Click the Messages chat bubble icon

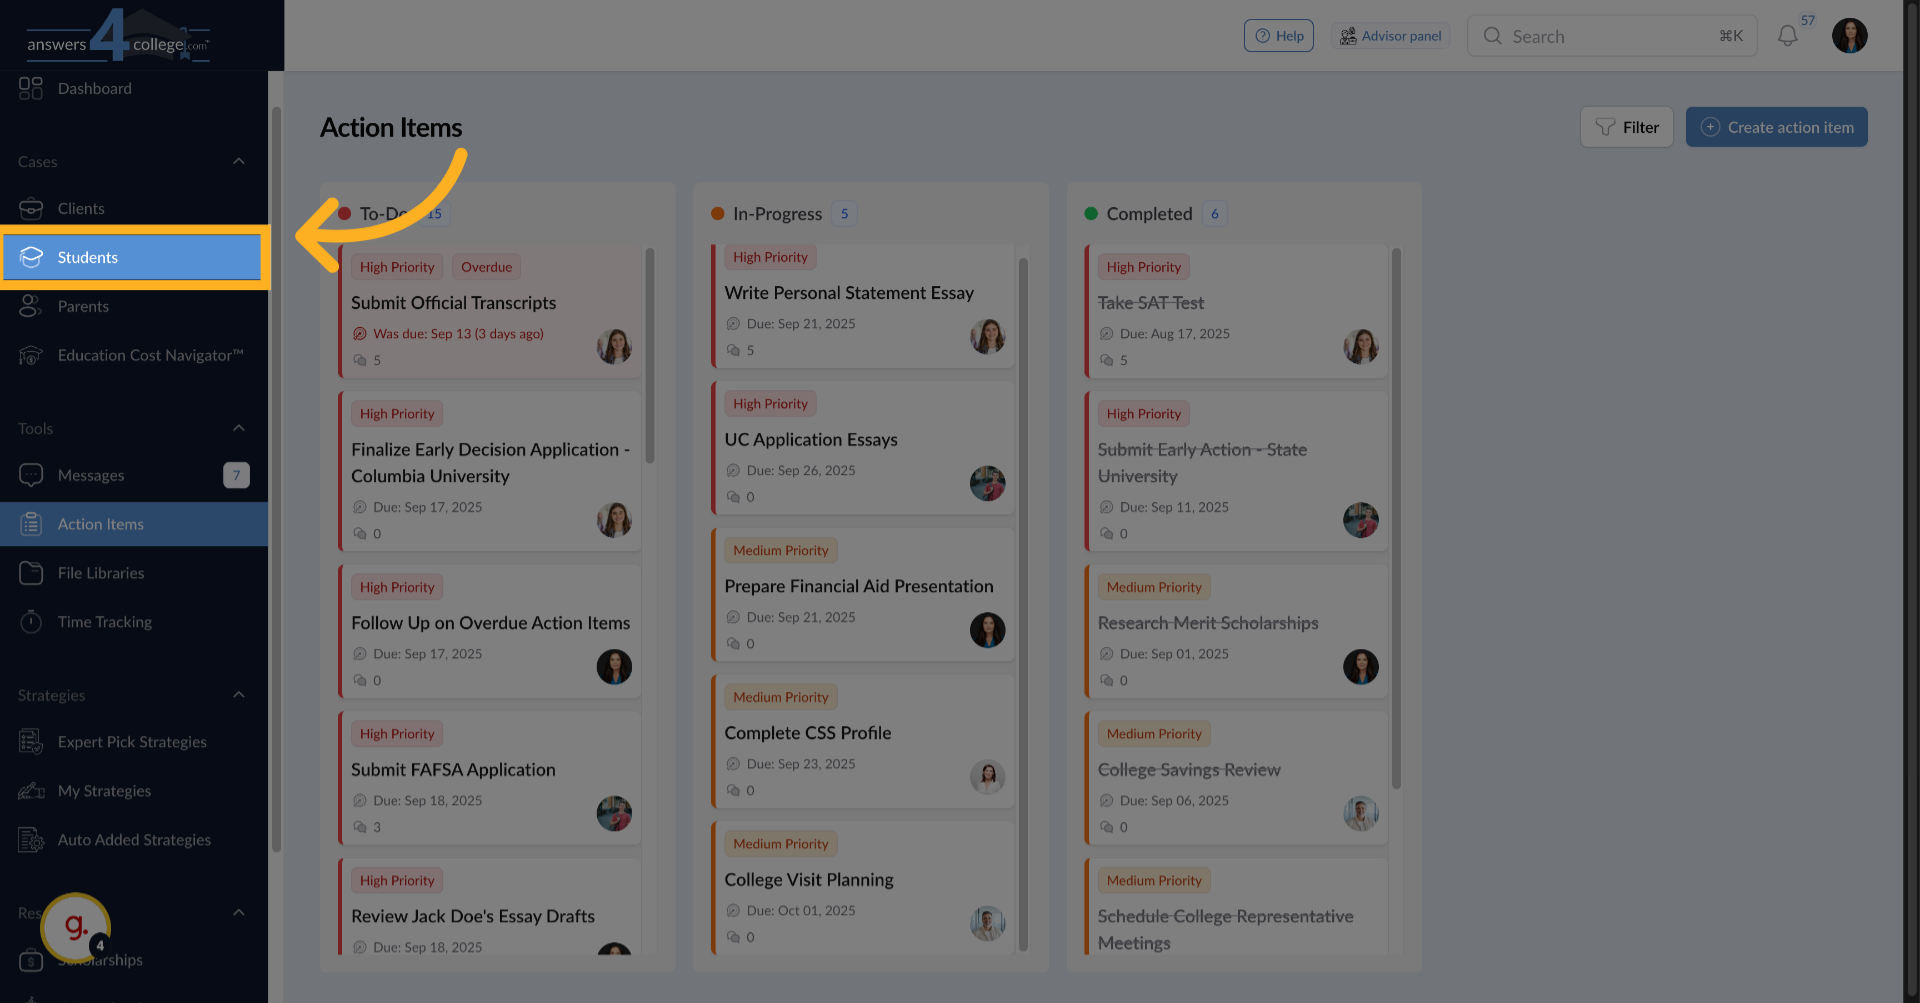(x=31, y=475)
